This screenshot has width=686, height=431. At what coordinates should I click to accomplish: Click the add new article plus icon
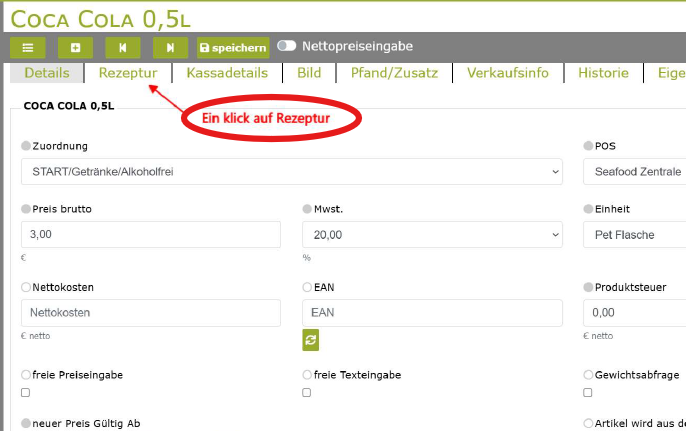coord(75,48)
